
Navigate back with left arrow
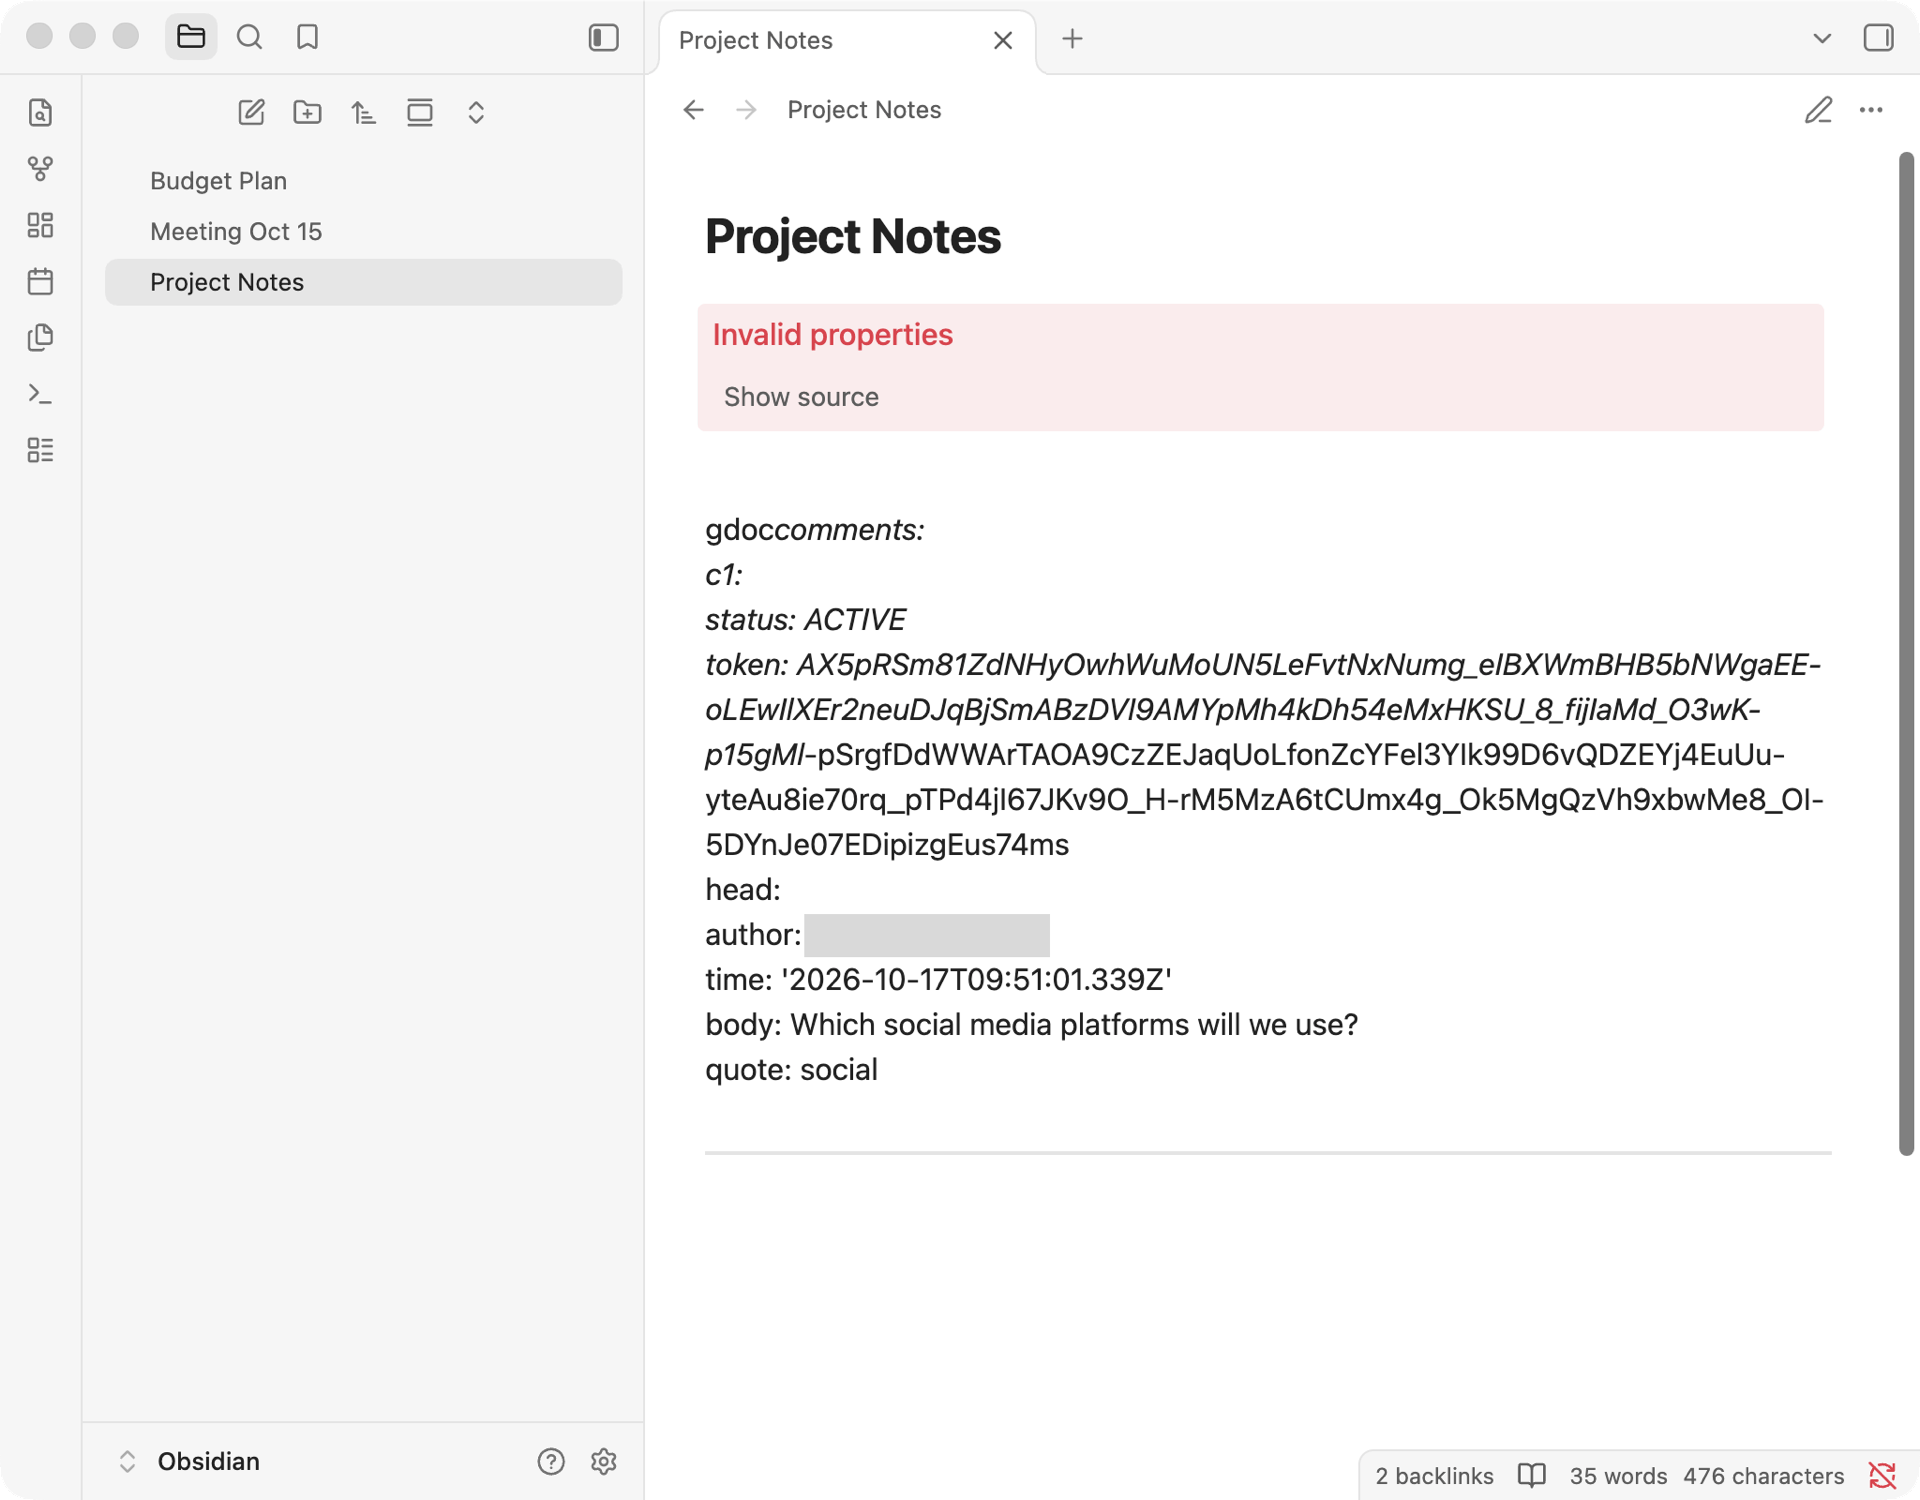point(693,109)
